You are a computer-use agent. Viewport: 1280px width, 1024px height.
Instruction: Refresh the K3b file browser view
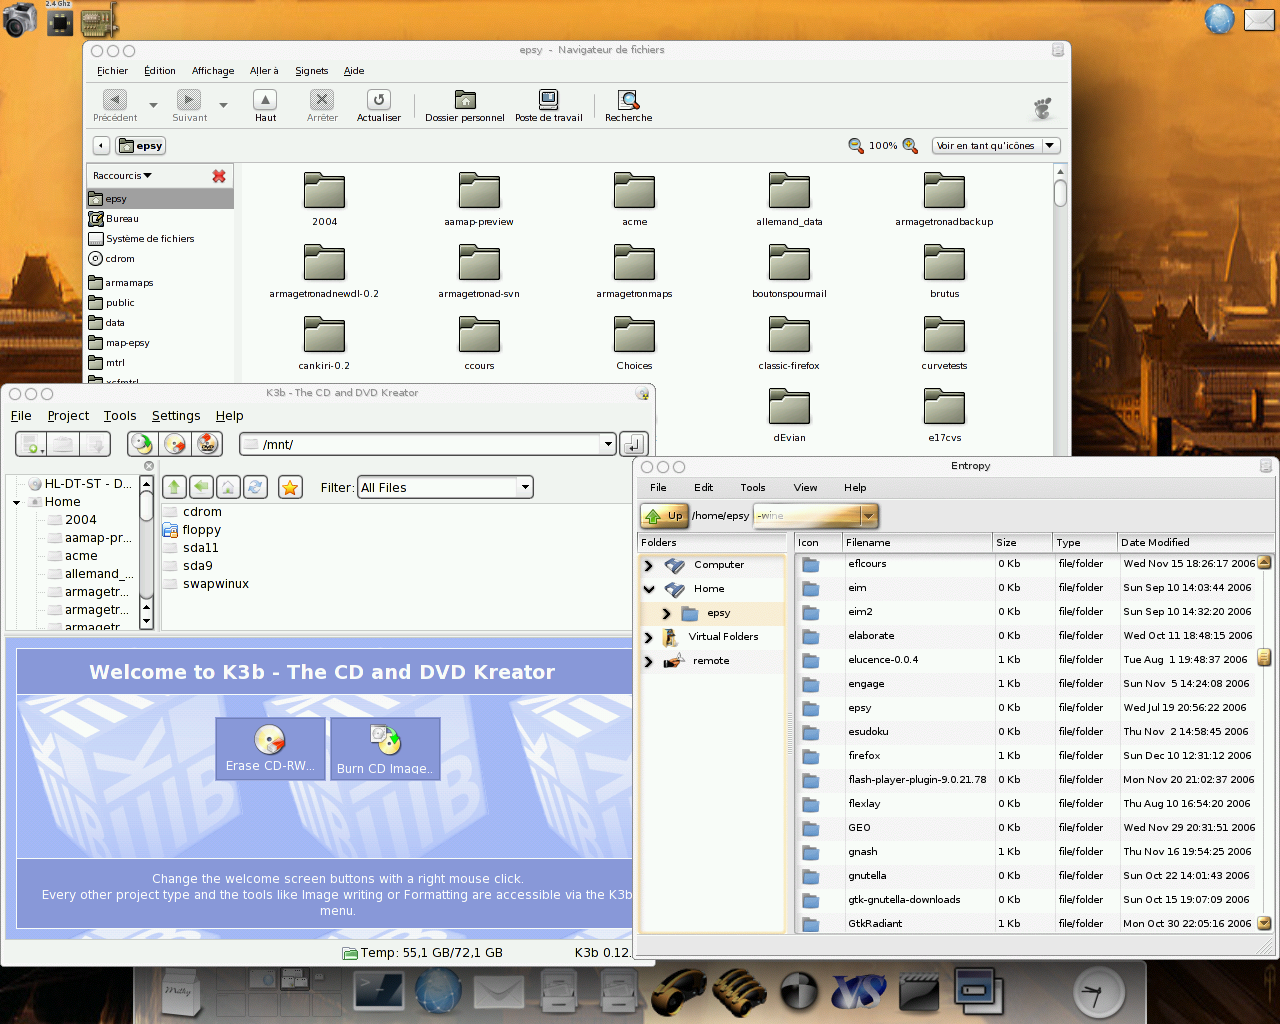tap(255, 487)
